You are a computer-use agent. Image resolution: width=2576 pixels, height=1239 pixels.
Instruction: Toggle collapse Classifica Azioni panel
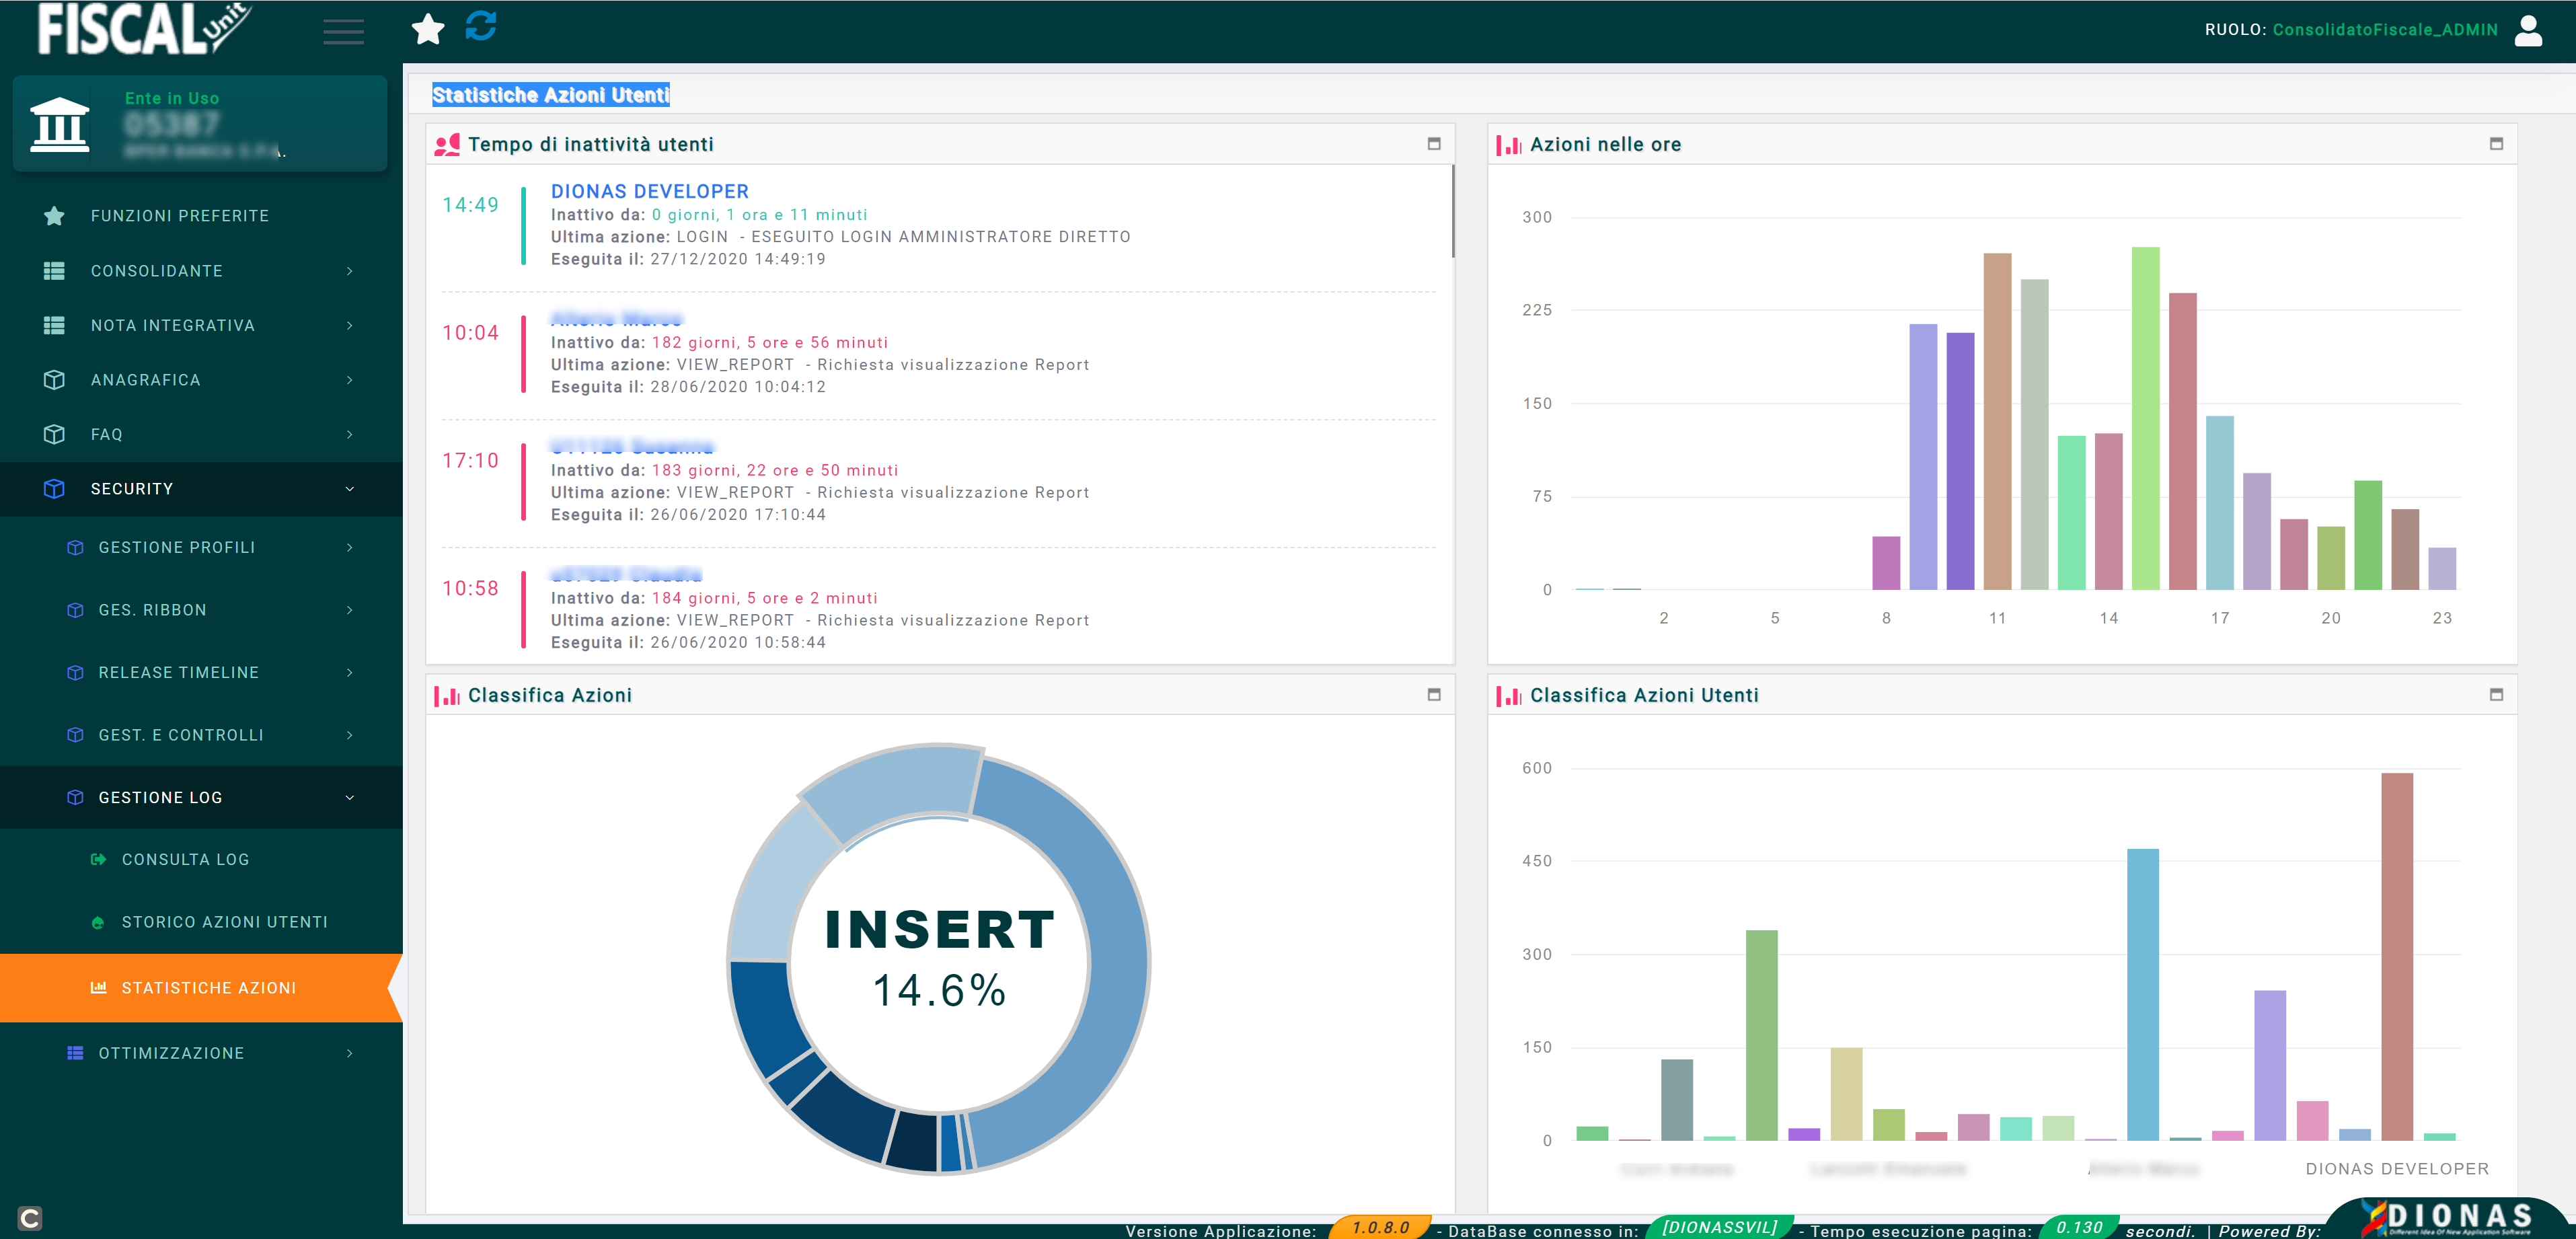tap(1434, 693)
